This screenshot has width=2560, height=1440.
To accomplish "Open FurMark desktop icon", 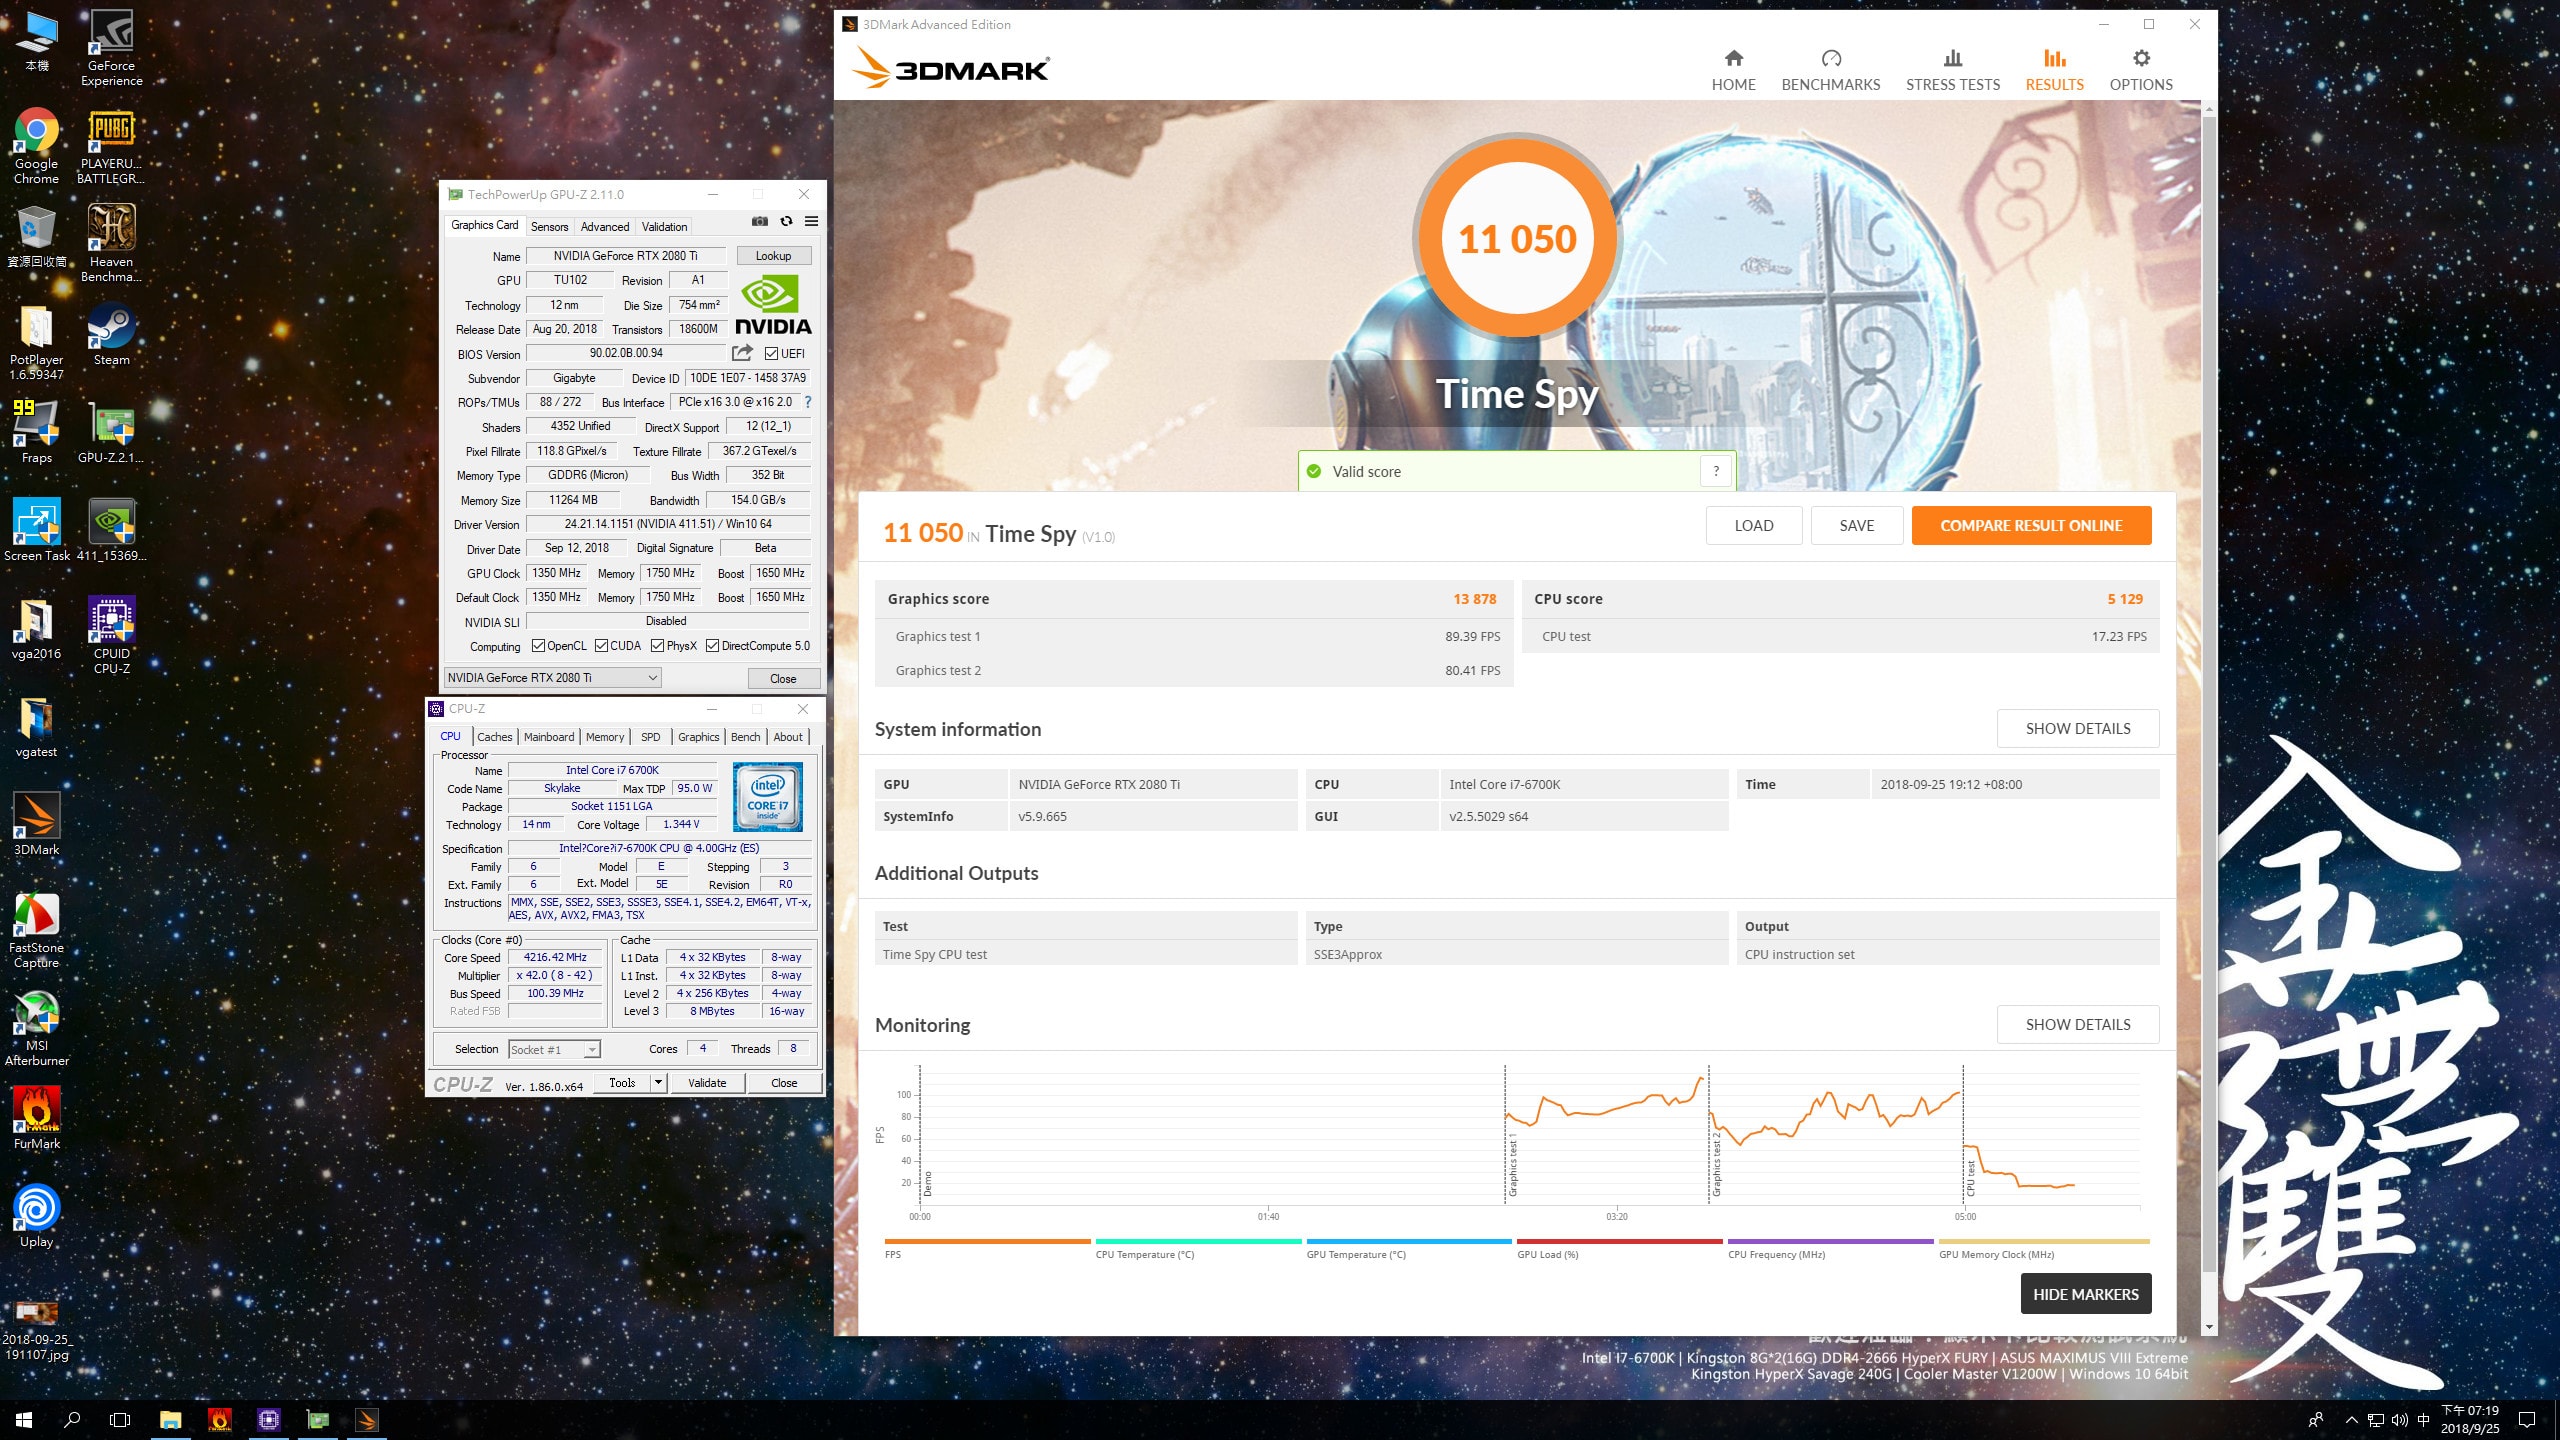I will coord(36,1118).
